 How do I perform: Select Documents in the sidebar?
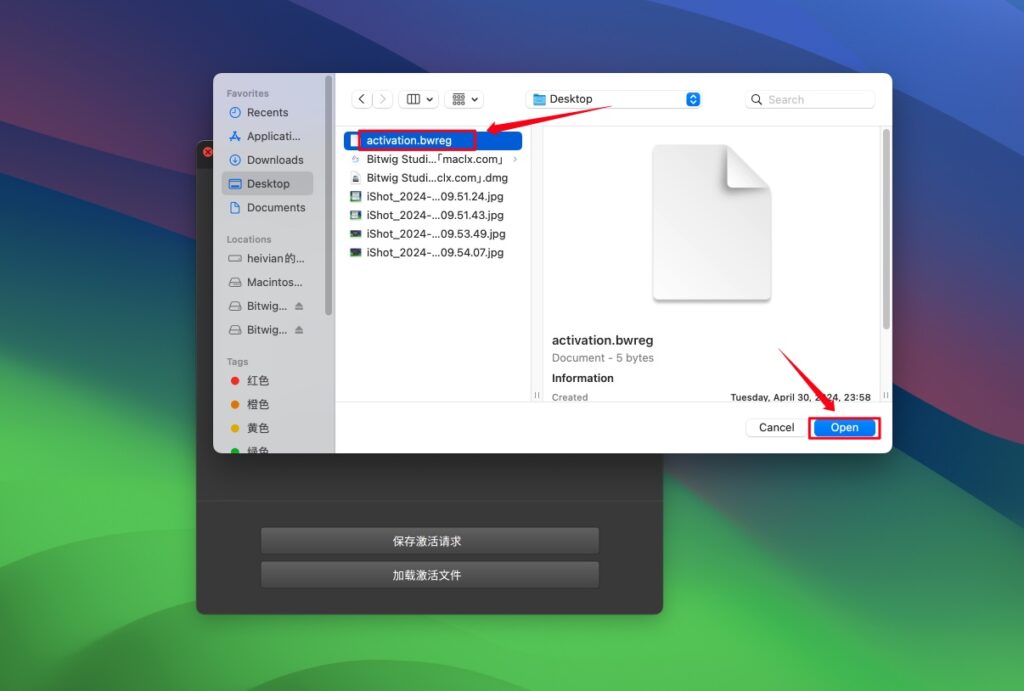point(276,208)
